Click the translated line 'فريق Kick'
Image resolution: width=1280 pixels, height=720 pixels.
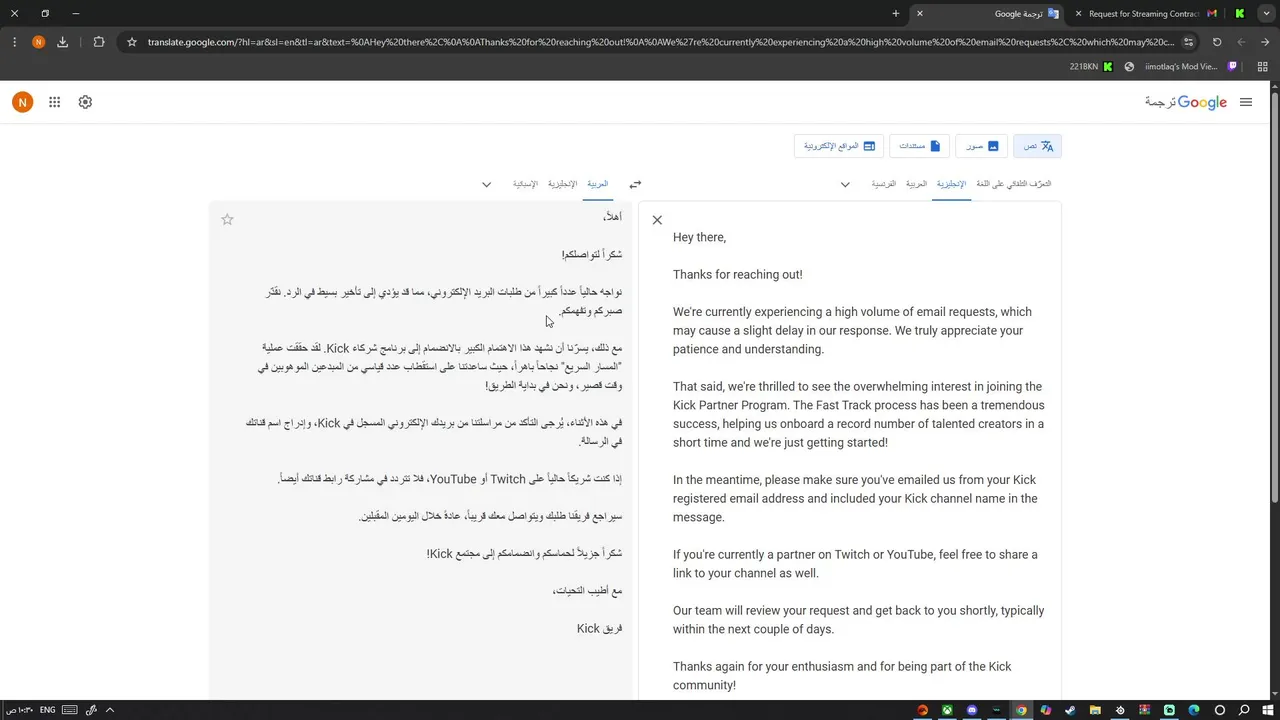[600, 629]
